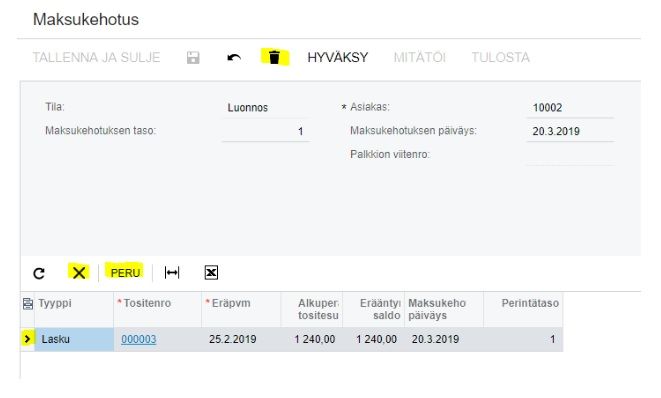
Task: Click Asiakas field showing 10002
Action: [x=570, y=108]
